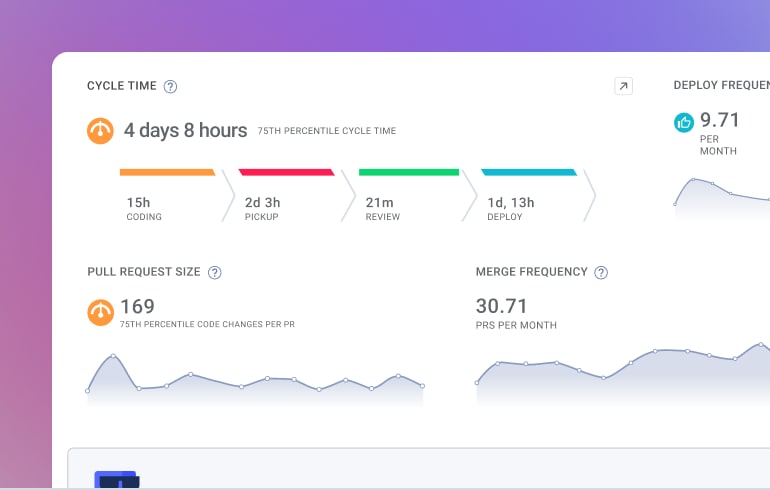Open Pull Request Size help icon

215,272
